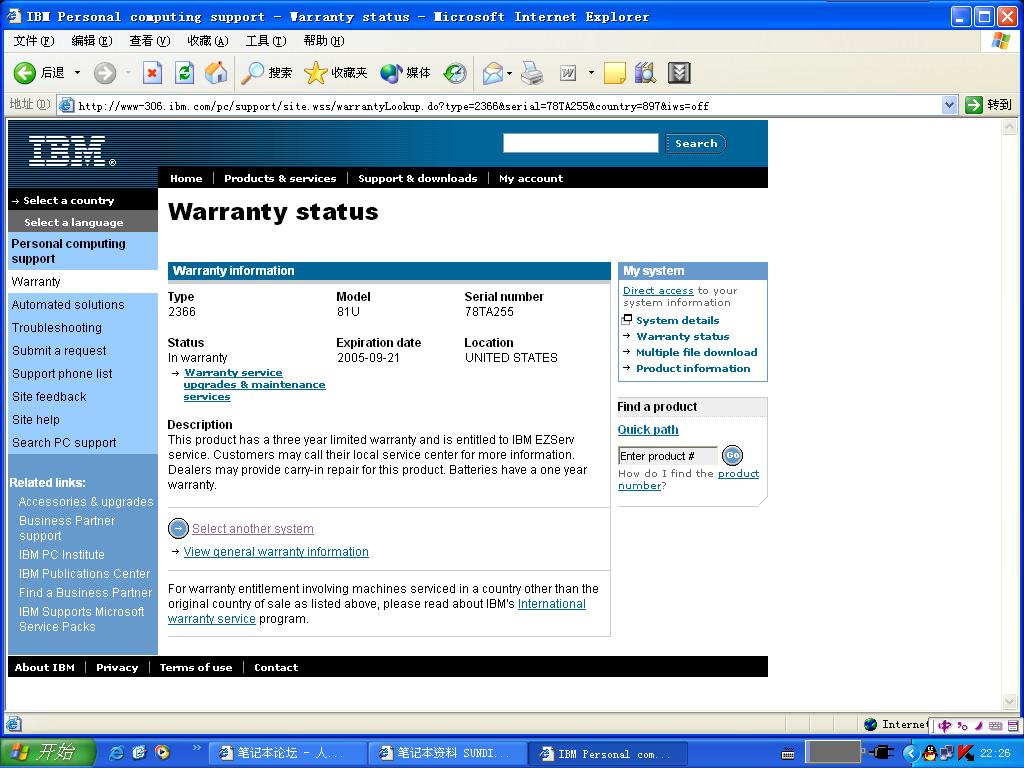Open the 查看 menu
The image size is (1024, 768).
[x=150, y=40]
